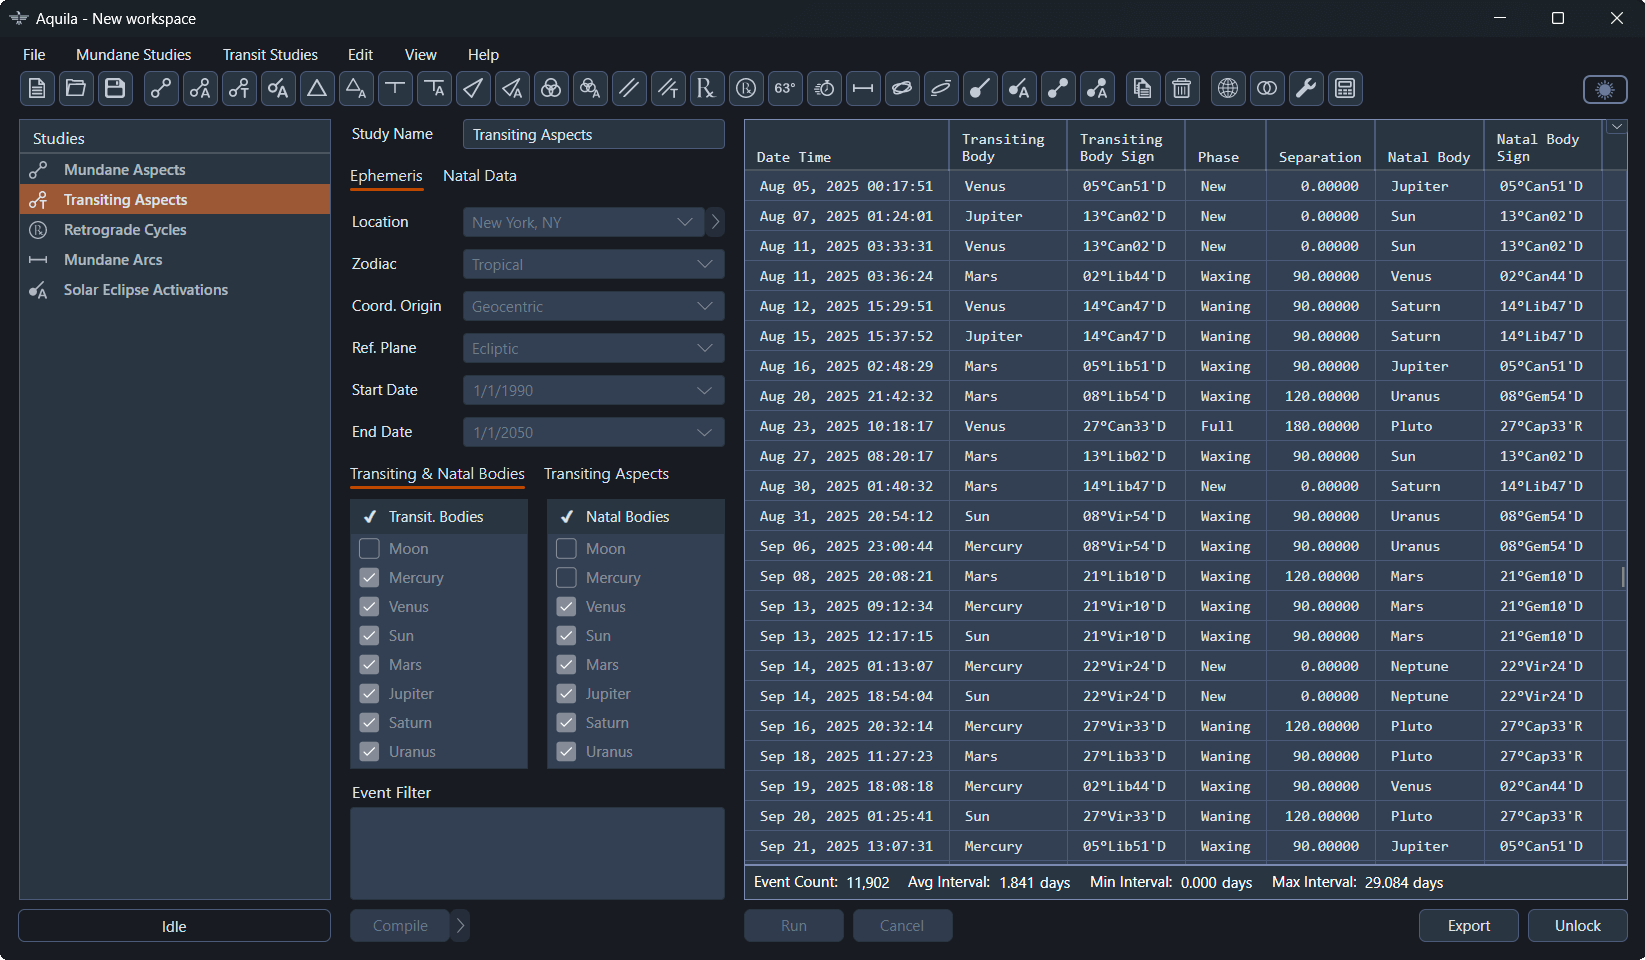The image size is (1645, 960).
Task: Open the Ref. Plane Ecliptic dropdown
Action: point(593,348)
